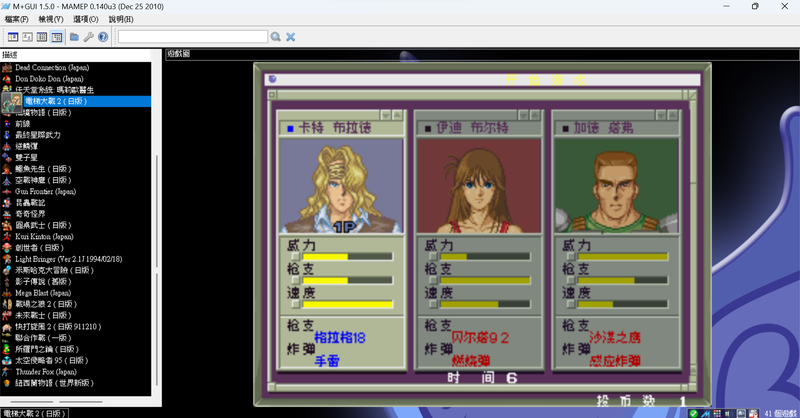Select Mega Blast (Japan) row
Viewport: 800px width, 418px height.
click(76, 293)
